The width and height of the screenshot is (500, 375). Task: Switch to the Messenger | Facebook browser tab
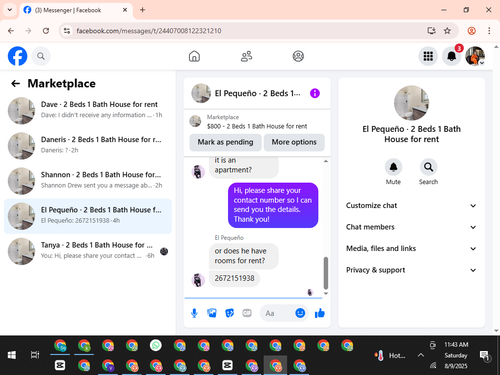[x=76, y=10]
